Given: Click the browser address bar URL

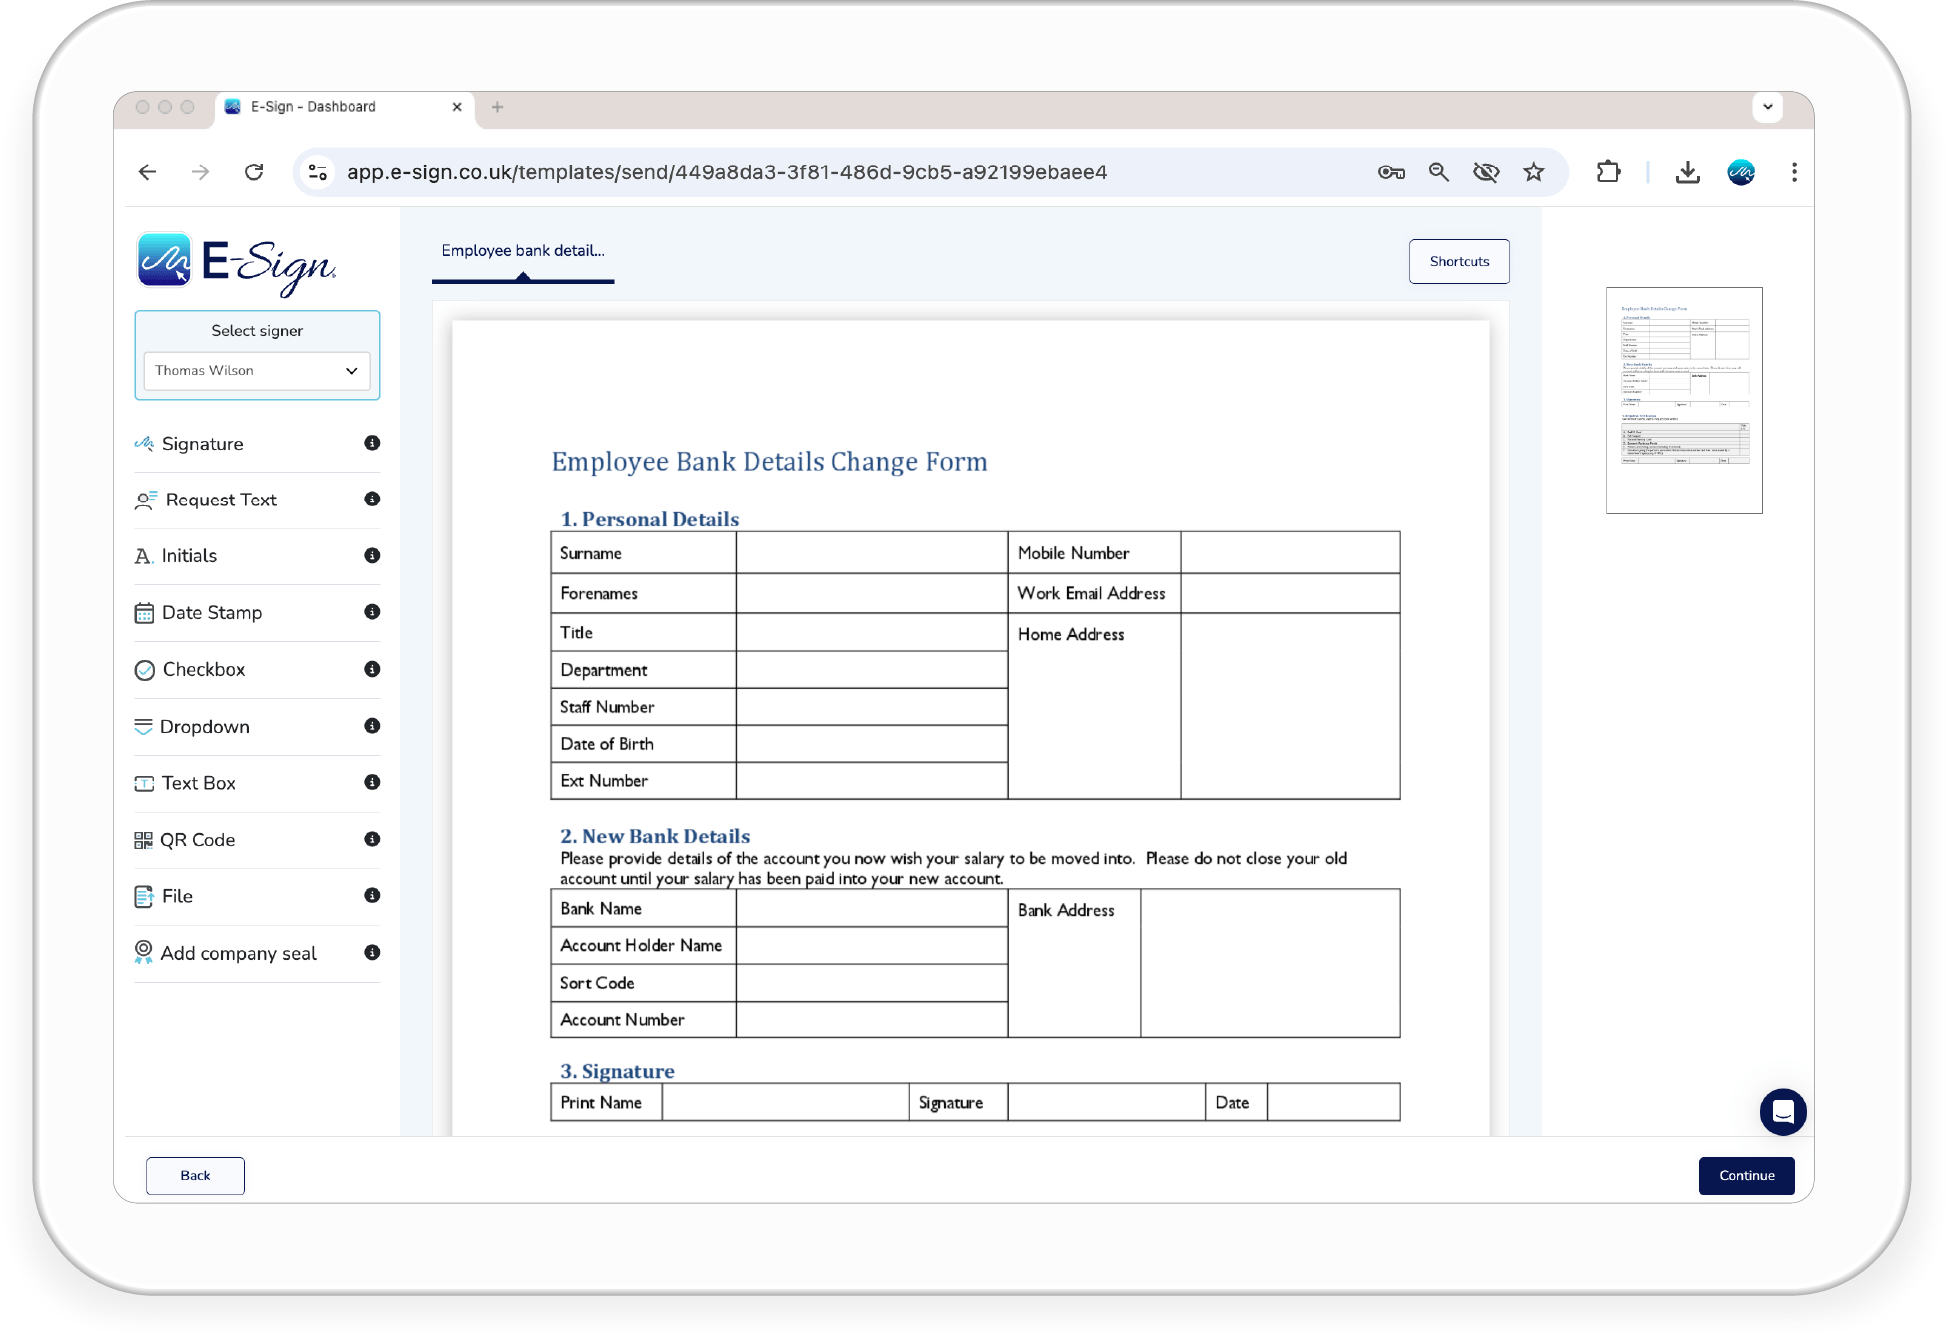Looking at the screenshot, I should point(727,172).
